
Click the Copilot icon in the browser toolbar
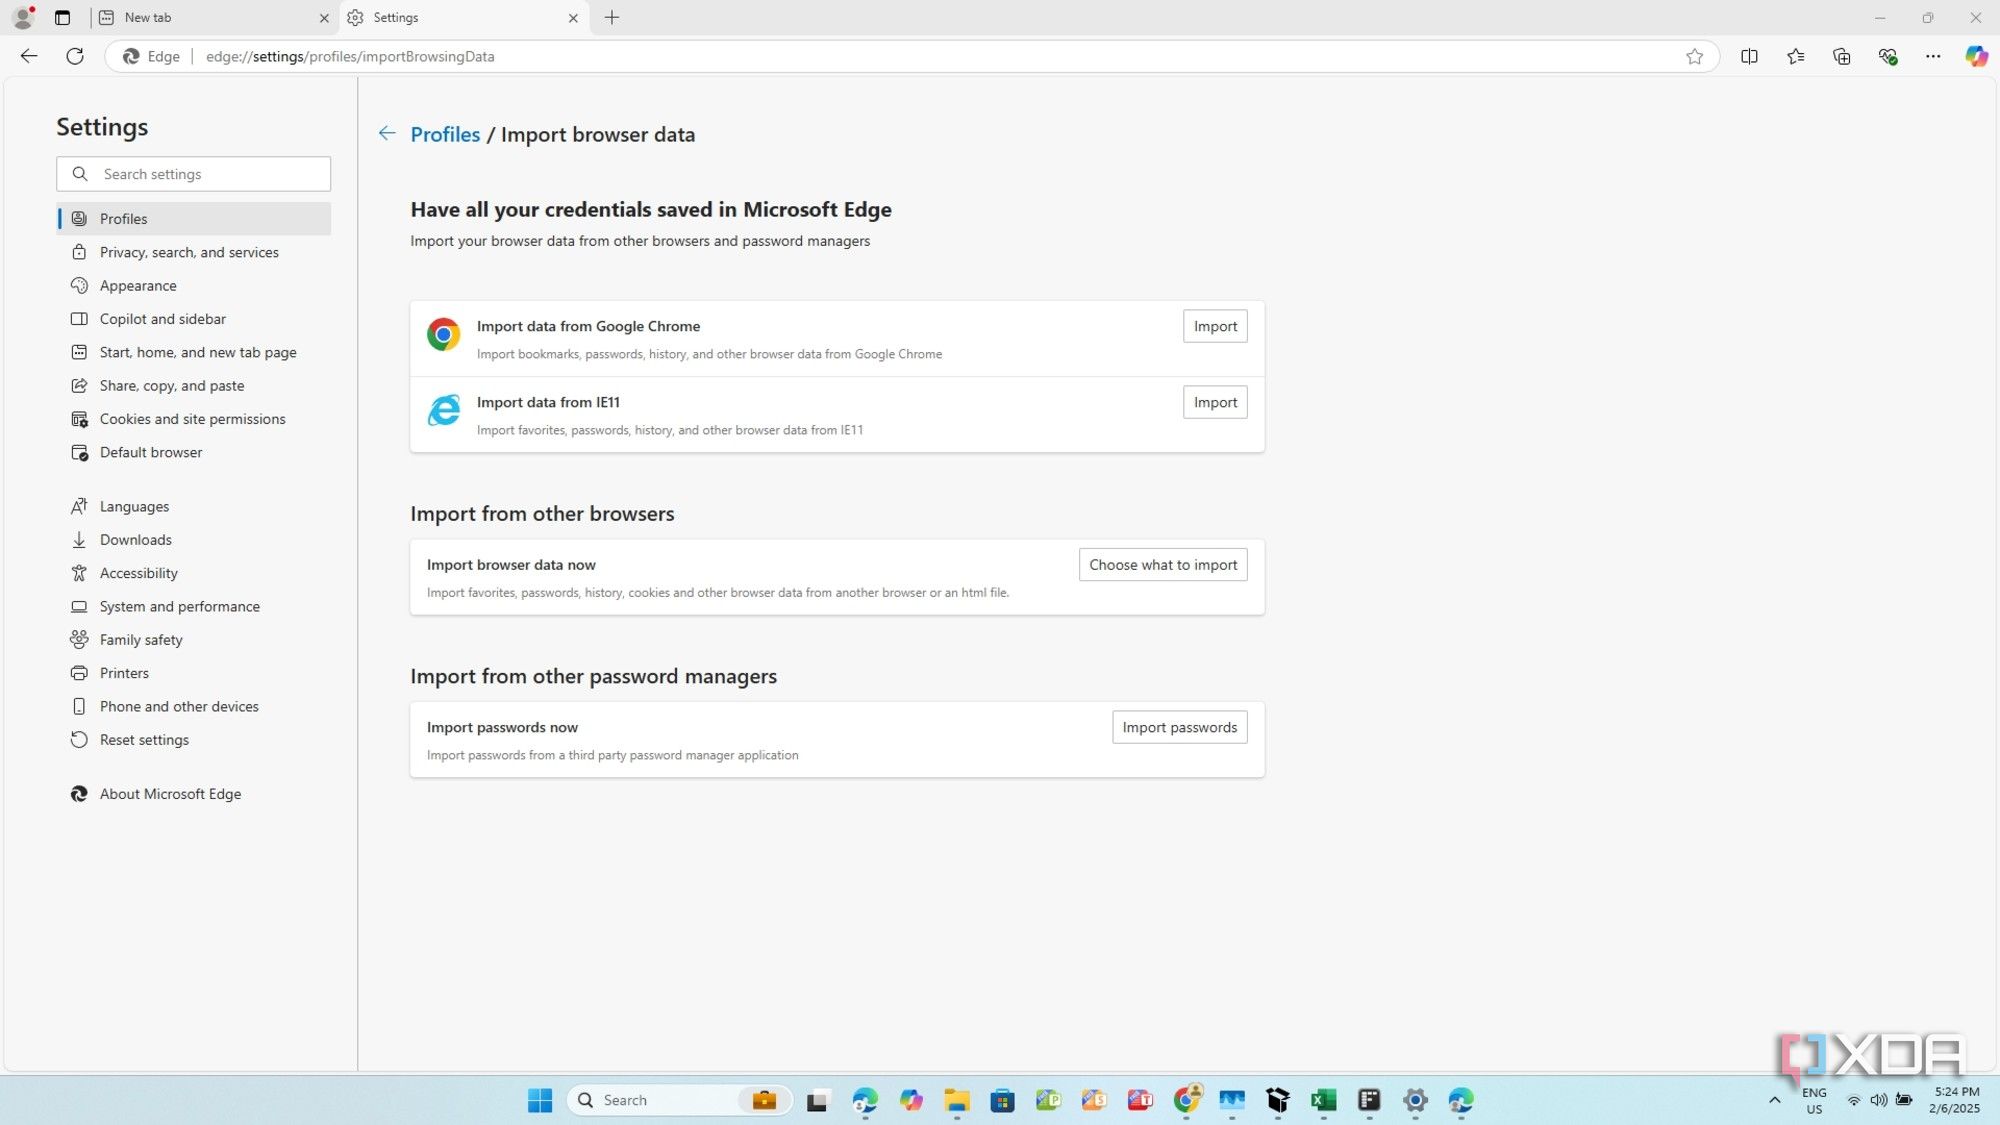(1977, 56)
